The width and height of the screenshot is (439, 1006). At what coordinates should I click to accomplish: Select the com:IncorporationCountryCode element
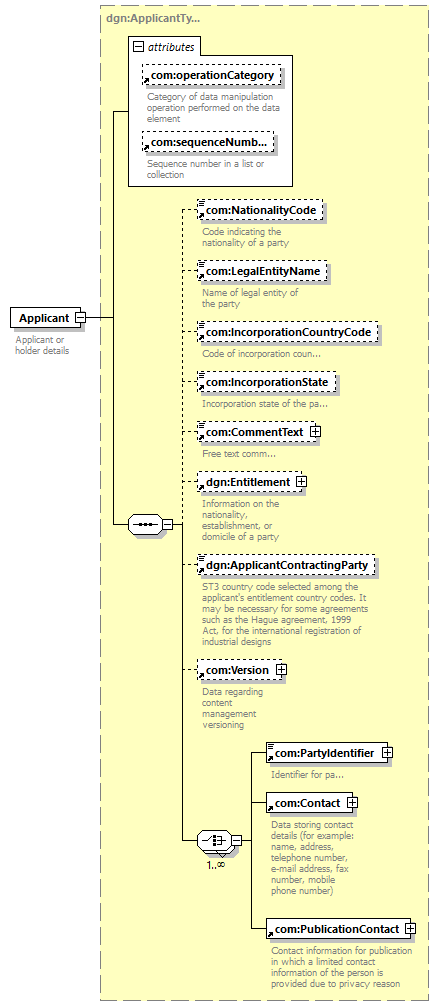click(288, 333)
